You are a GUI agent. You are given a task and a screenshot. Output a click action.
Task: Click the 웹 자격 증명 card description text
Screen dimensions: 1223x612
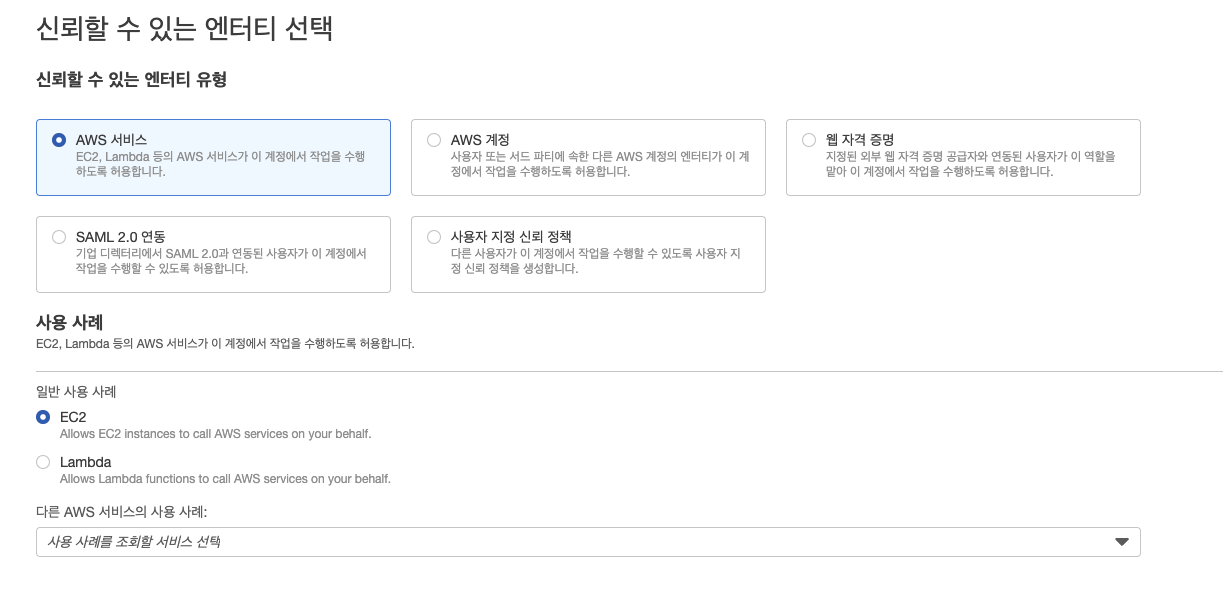click(x=970, y=164)
